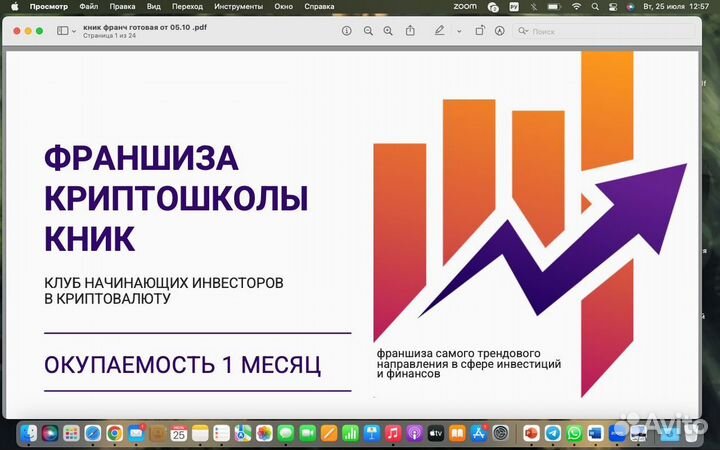Open Photos in the Dock
Image resolution: width=720 pixels, height=450 pixels.
pyautogui.click(x=264, y=433)
